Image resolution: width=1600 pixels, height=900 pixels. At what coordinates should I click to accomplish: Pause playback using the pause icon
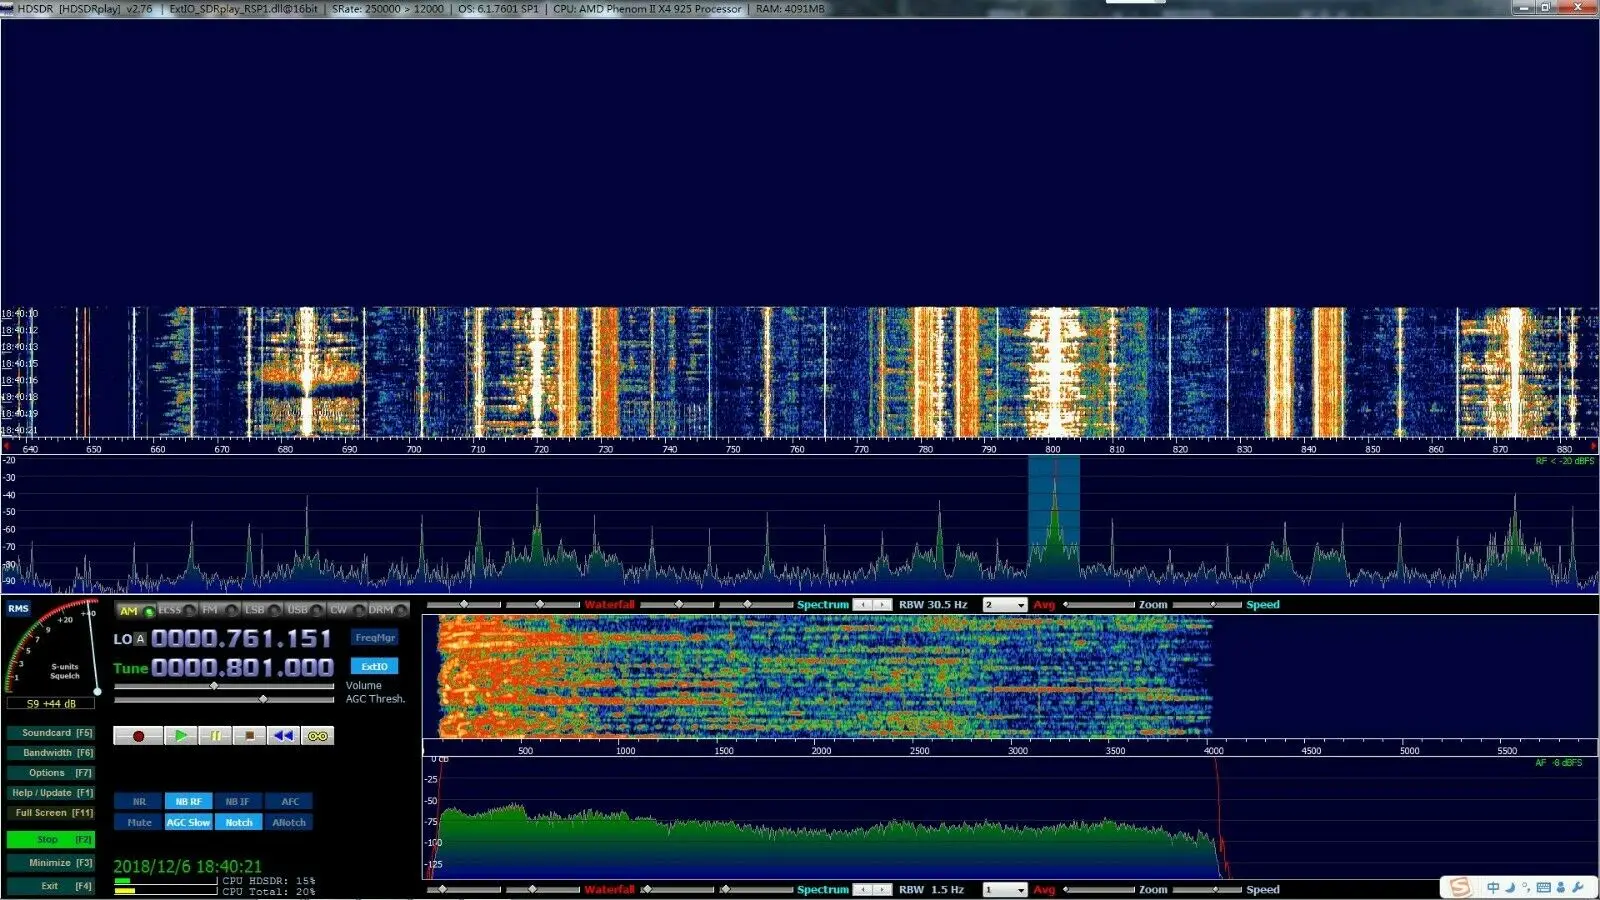point(216,735)
